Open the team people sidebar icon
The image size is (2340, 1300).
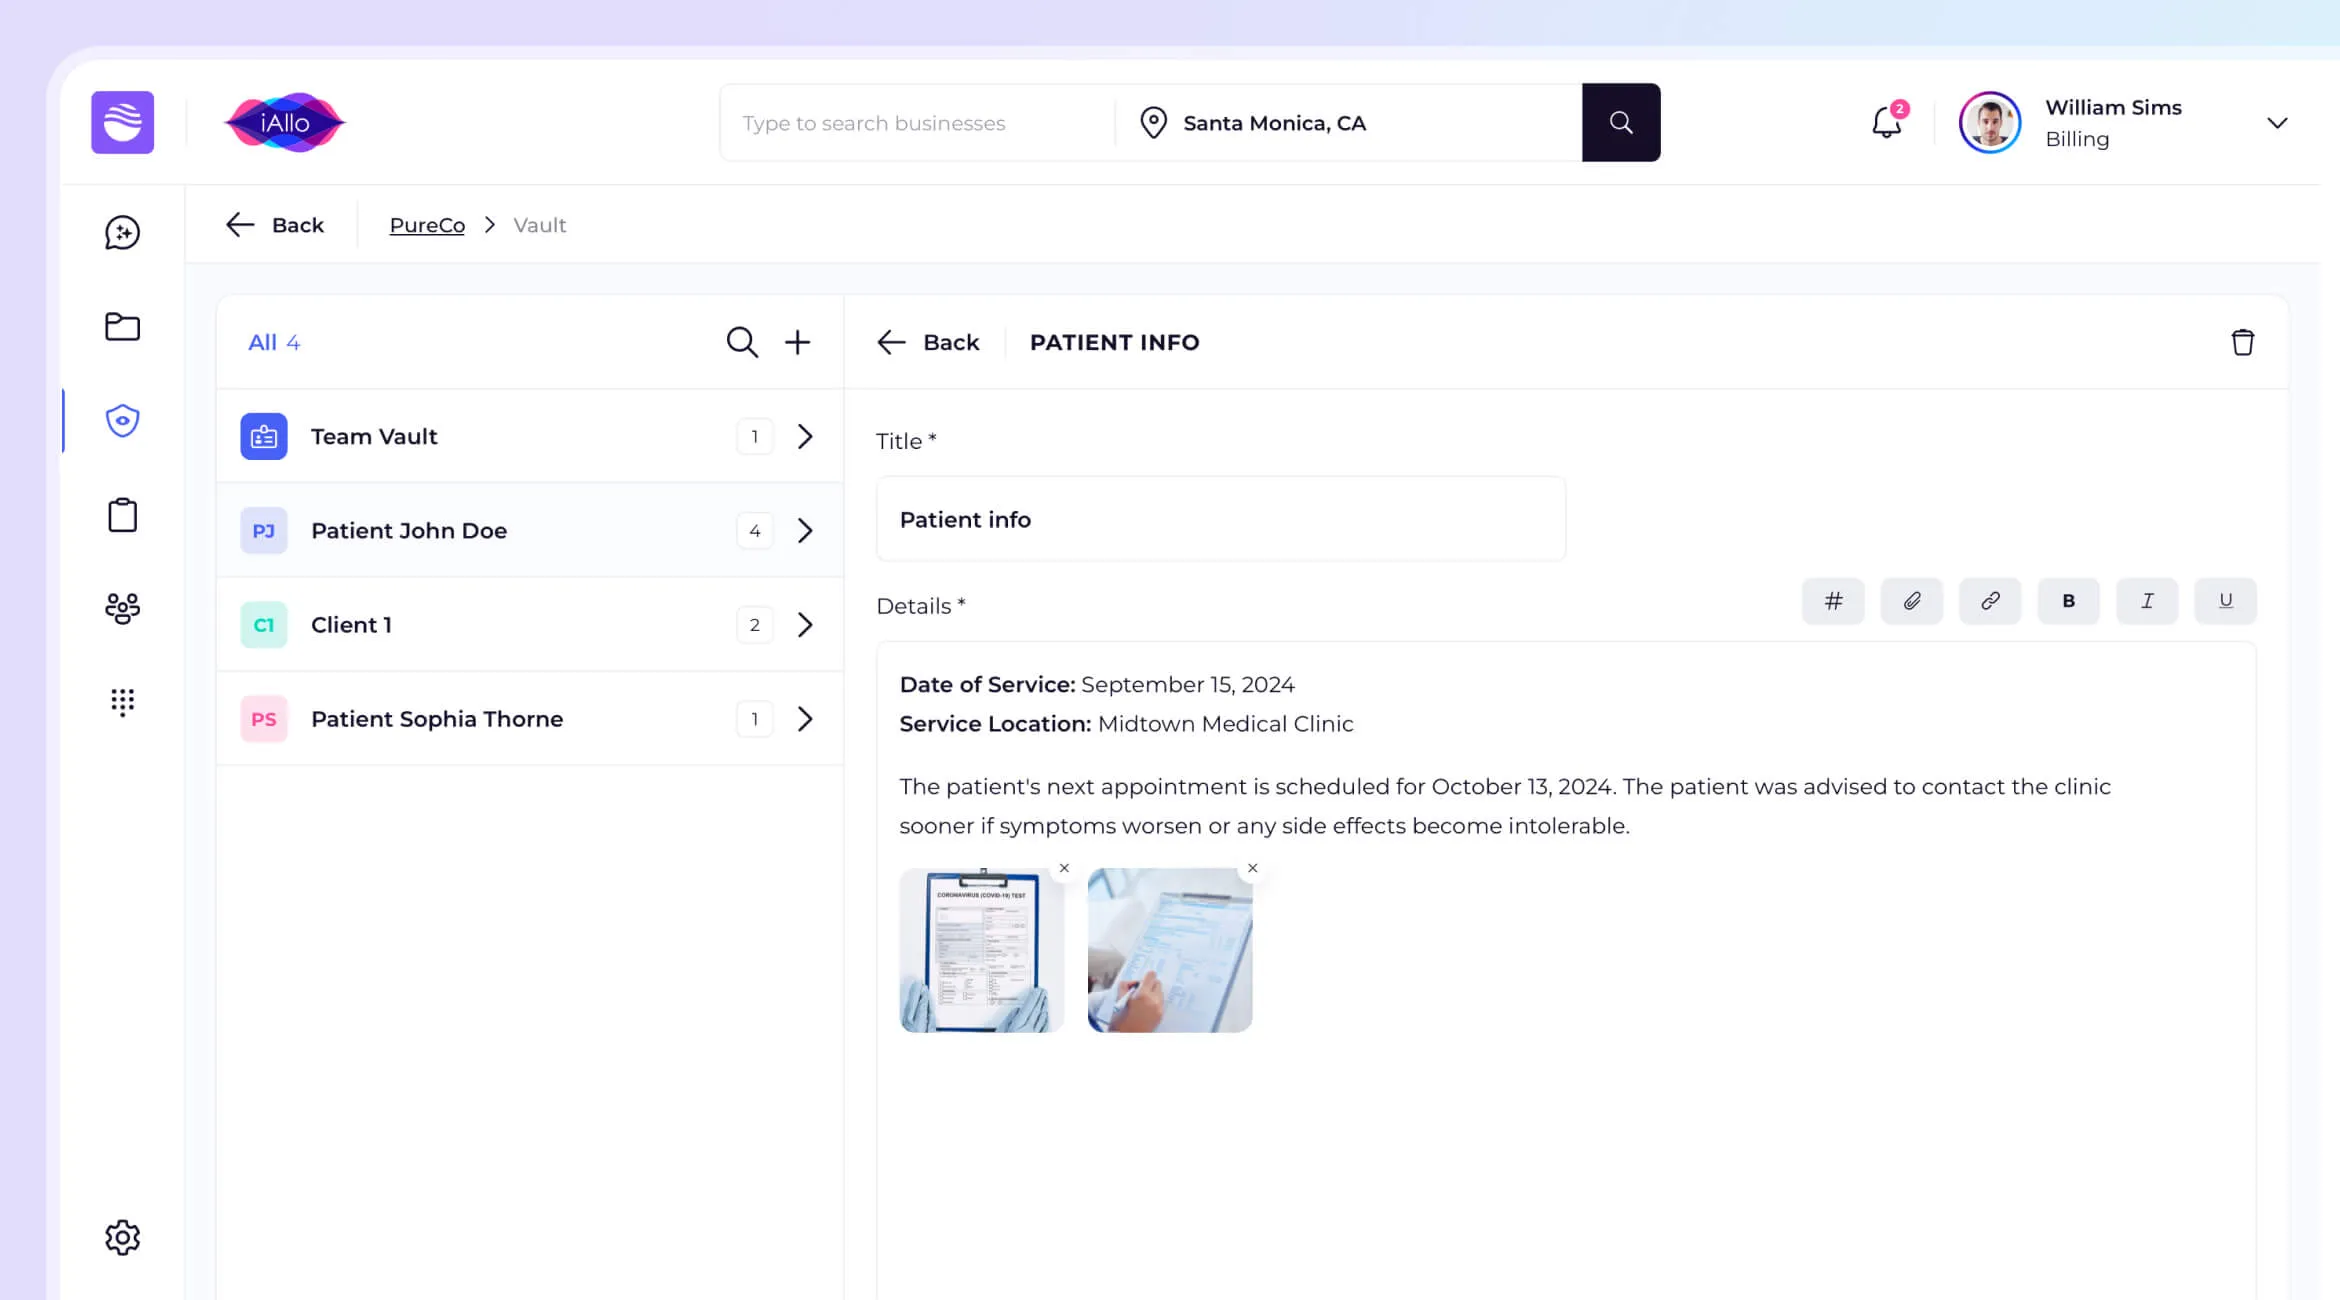[x=122, y=608]
